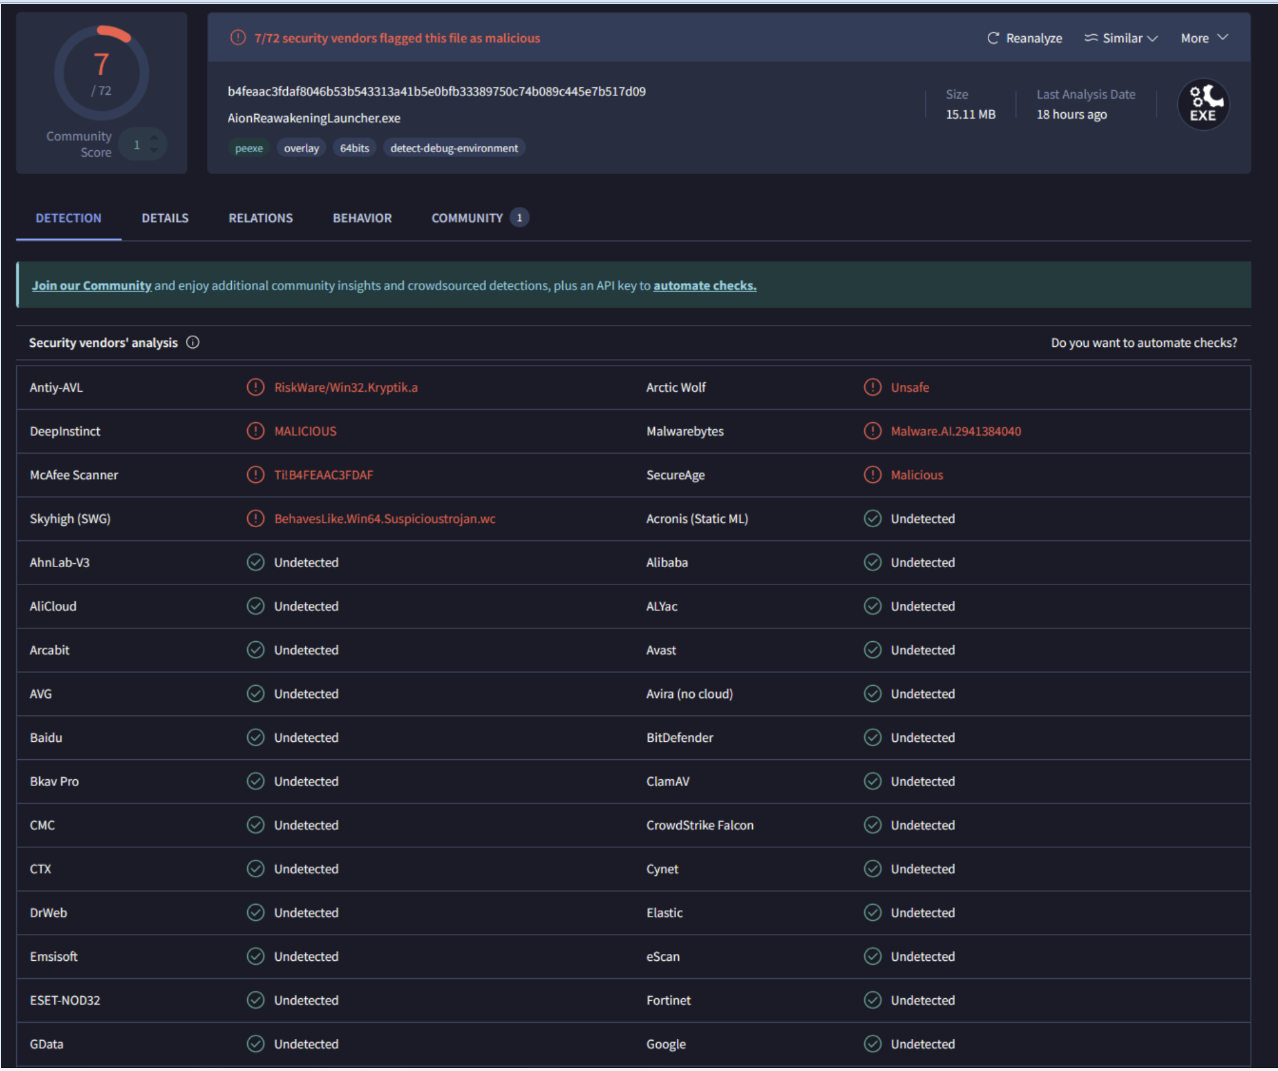Screen dimensions: 1278x1071
Task: Open the Similar dropdown
Action: tap(1121, 38)
